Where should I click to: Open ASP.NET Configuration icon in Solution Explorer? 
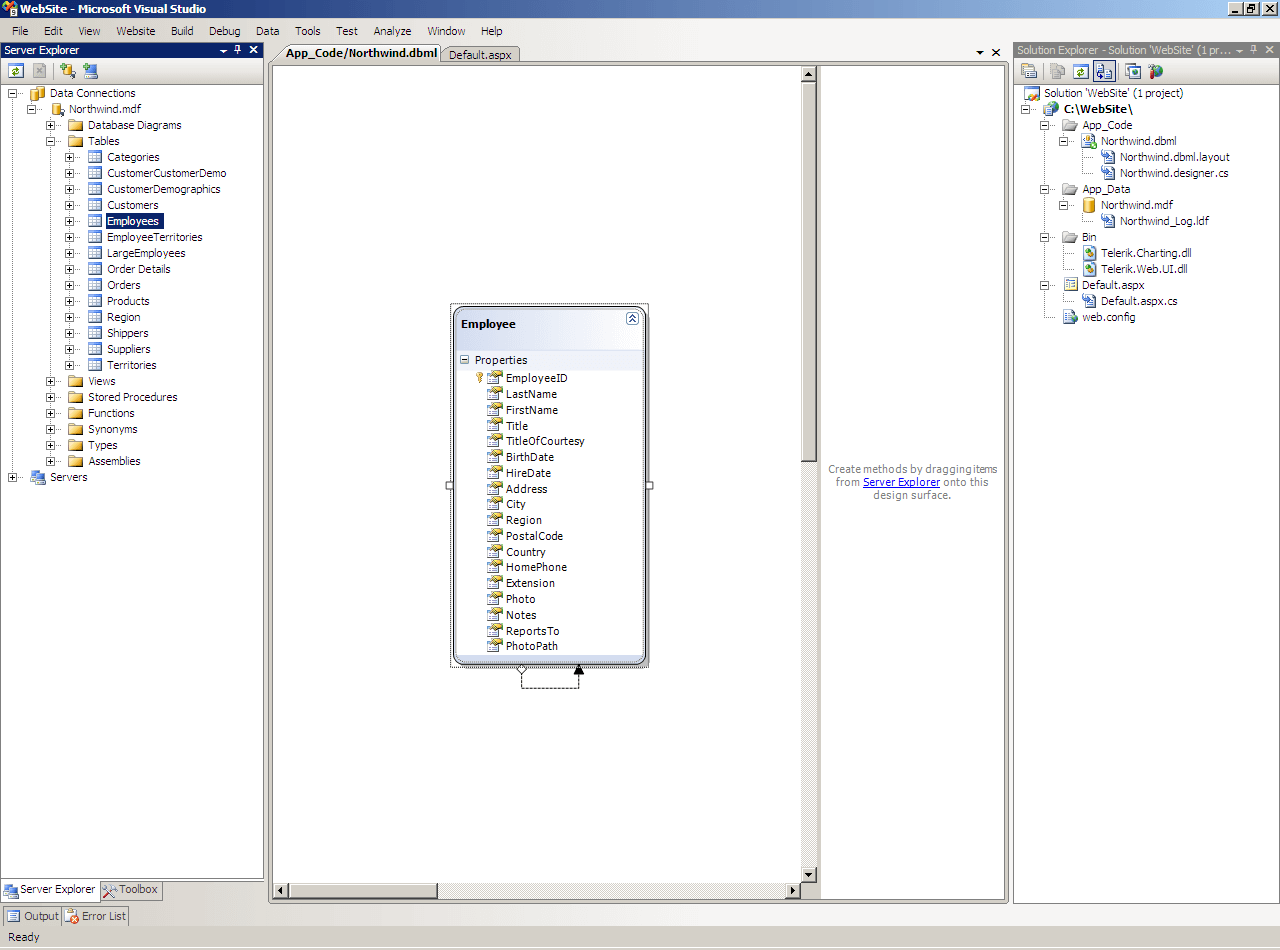point(1156,71)
